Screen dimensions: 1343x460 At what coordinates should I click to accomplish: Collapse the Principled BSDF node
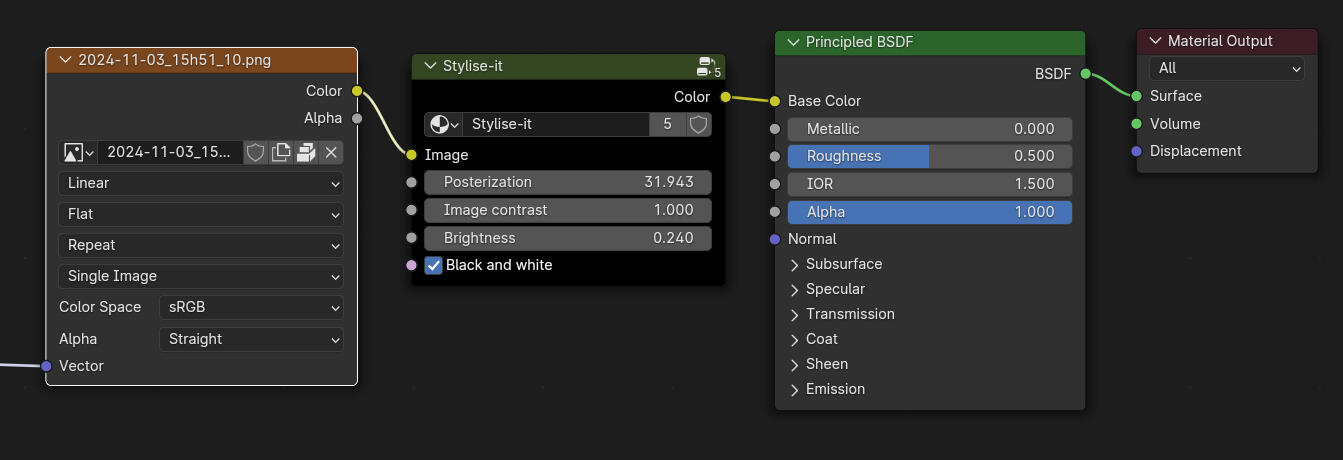pos(794,42)
